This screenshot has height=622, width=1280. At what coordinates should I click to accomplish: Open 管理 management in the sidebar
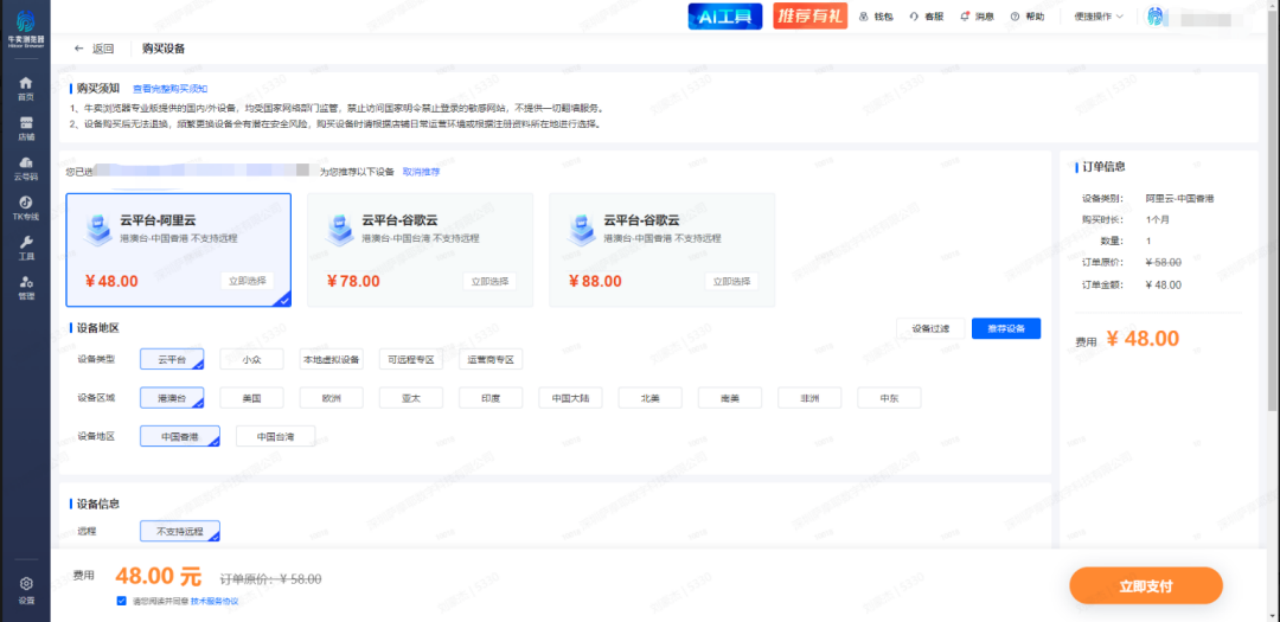coord(25,288)
